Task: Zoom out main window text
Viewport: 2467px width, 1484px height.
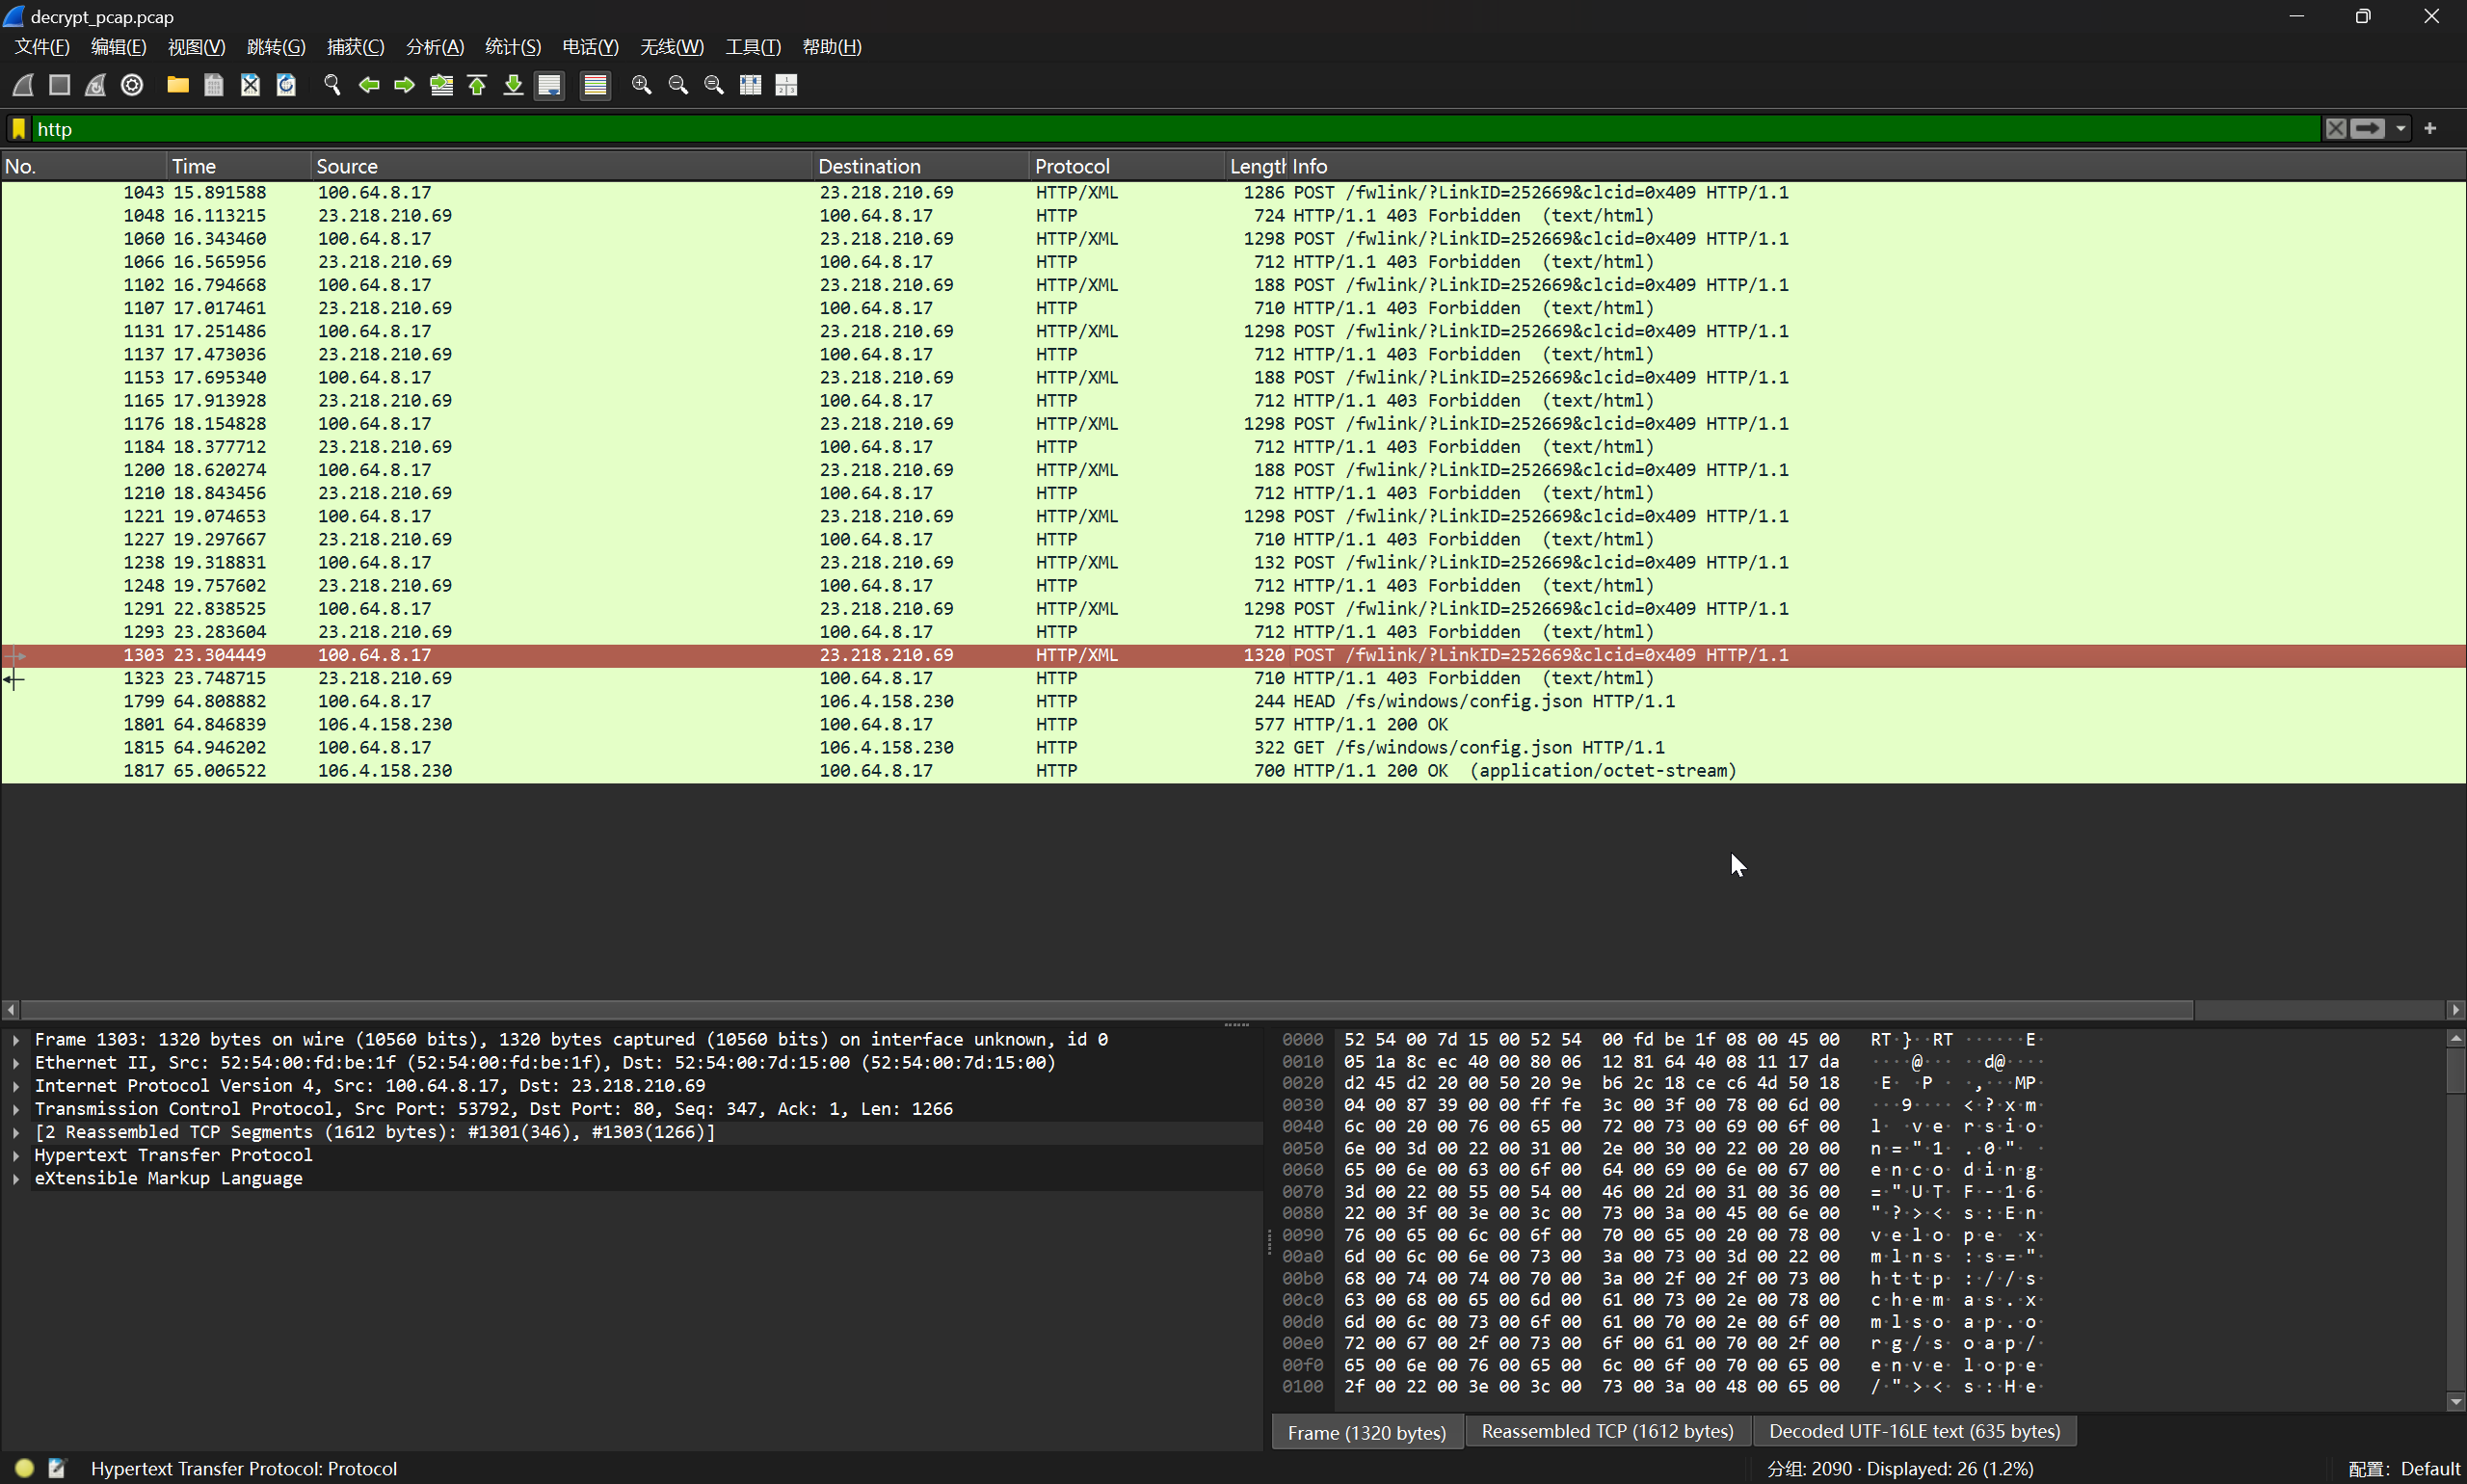Action: pos(678,85)
